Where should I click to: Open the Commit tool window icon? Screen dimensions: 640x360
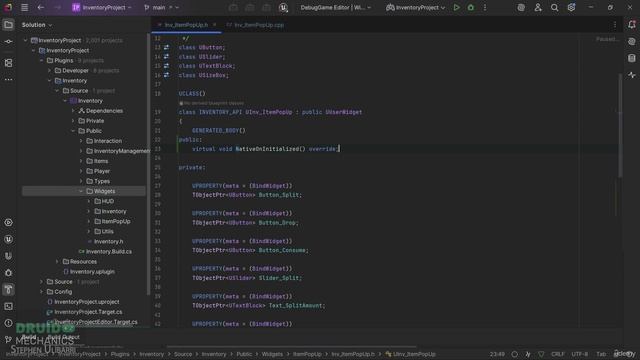[x=8, y=42]
